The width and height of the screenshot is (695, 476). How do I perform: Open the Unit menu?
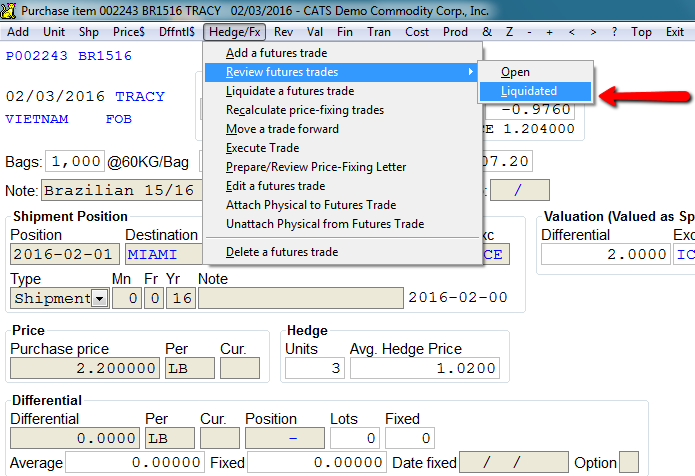tap(54, 32)
